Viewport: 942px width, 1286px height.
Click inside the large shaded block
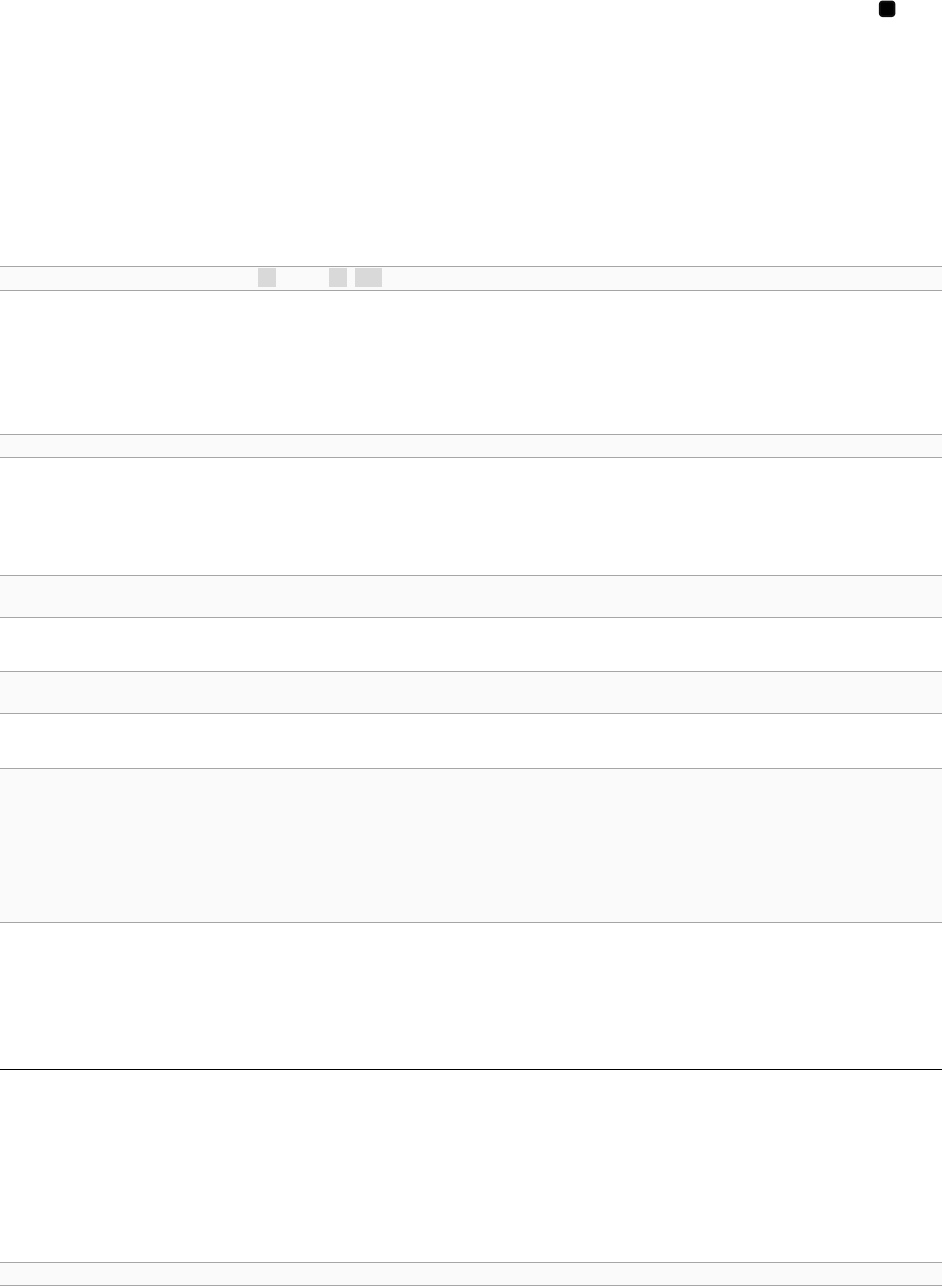pos(471,845)
